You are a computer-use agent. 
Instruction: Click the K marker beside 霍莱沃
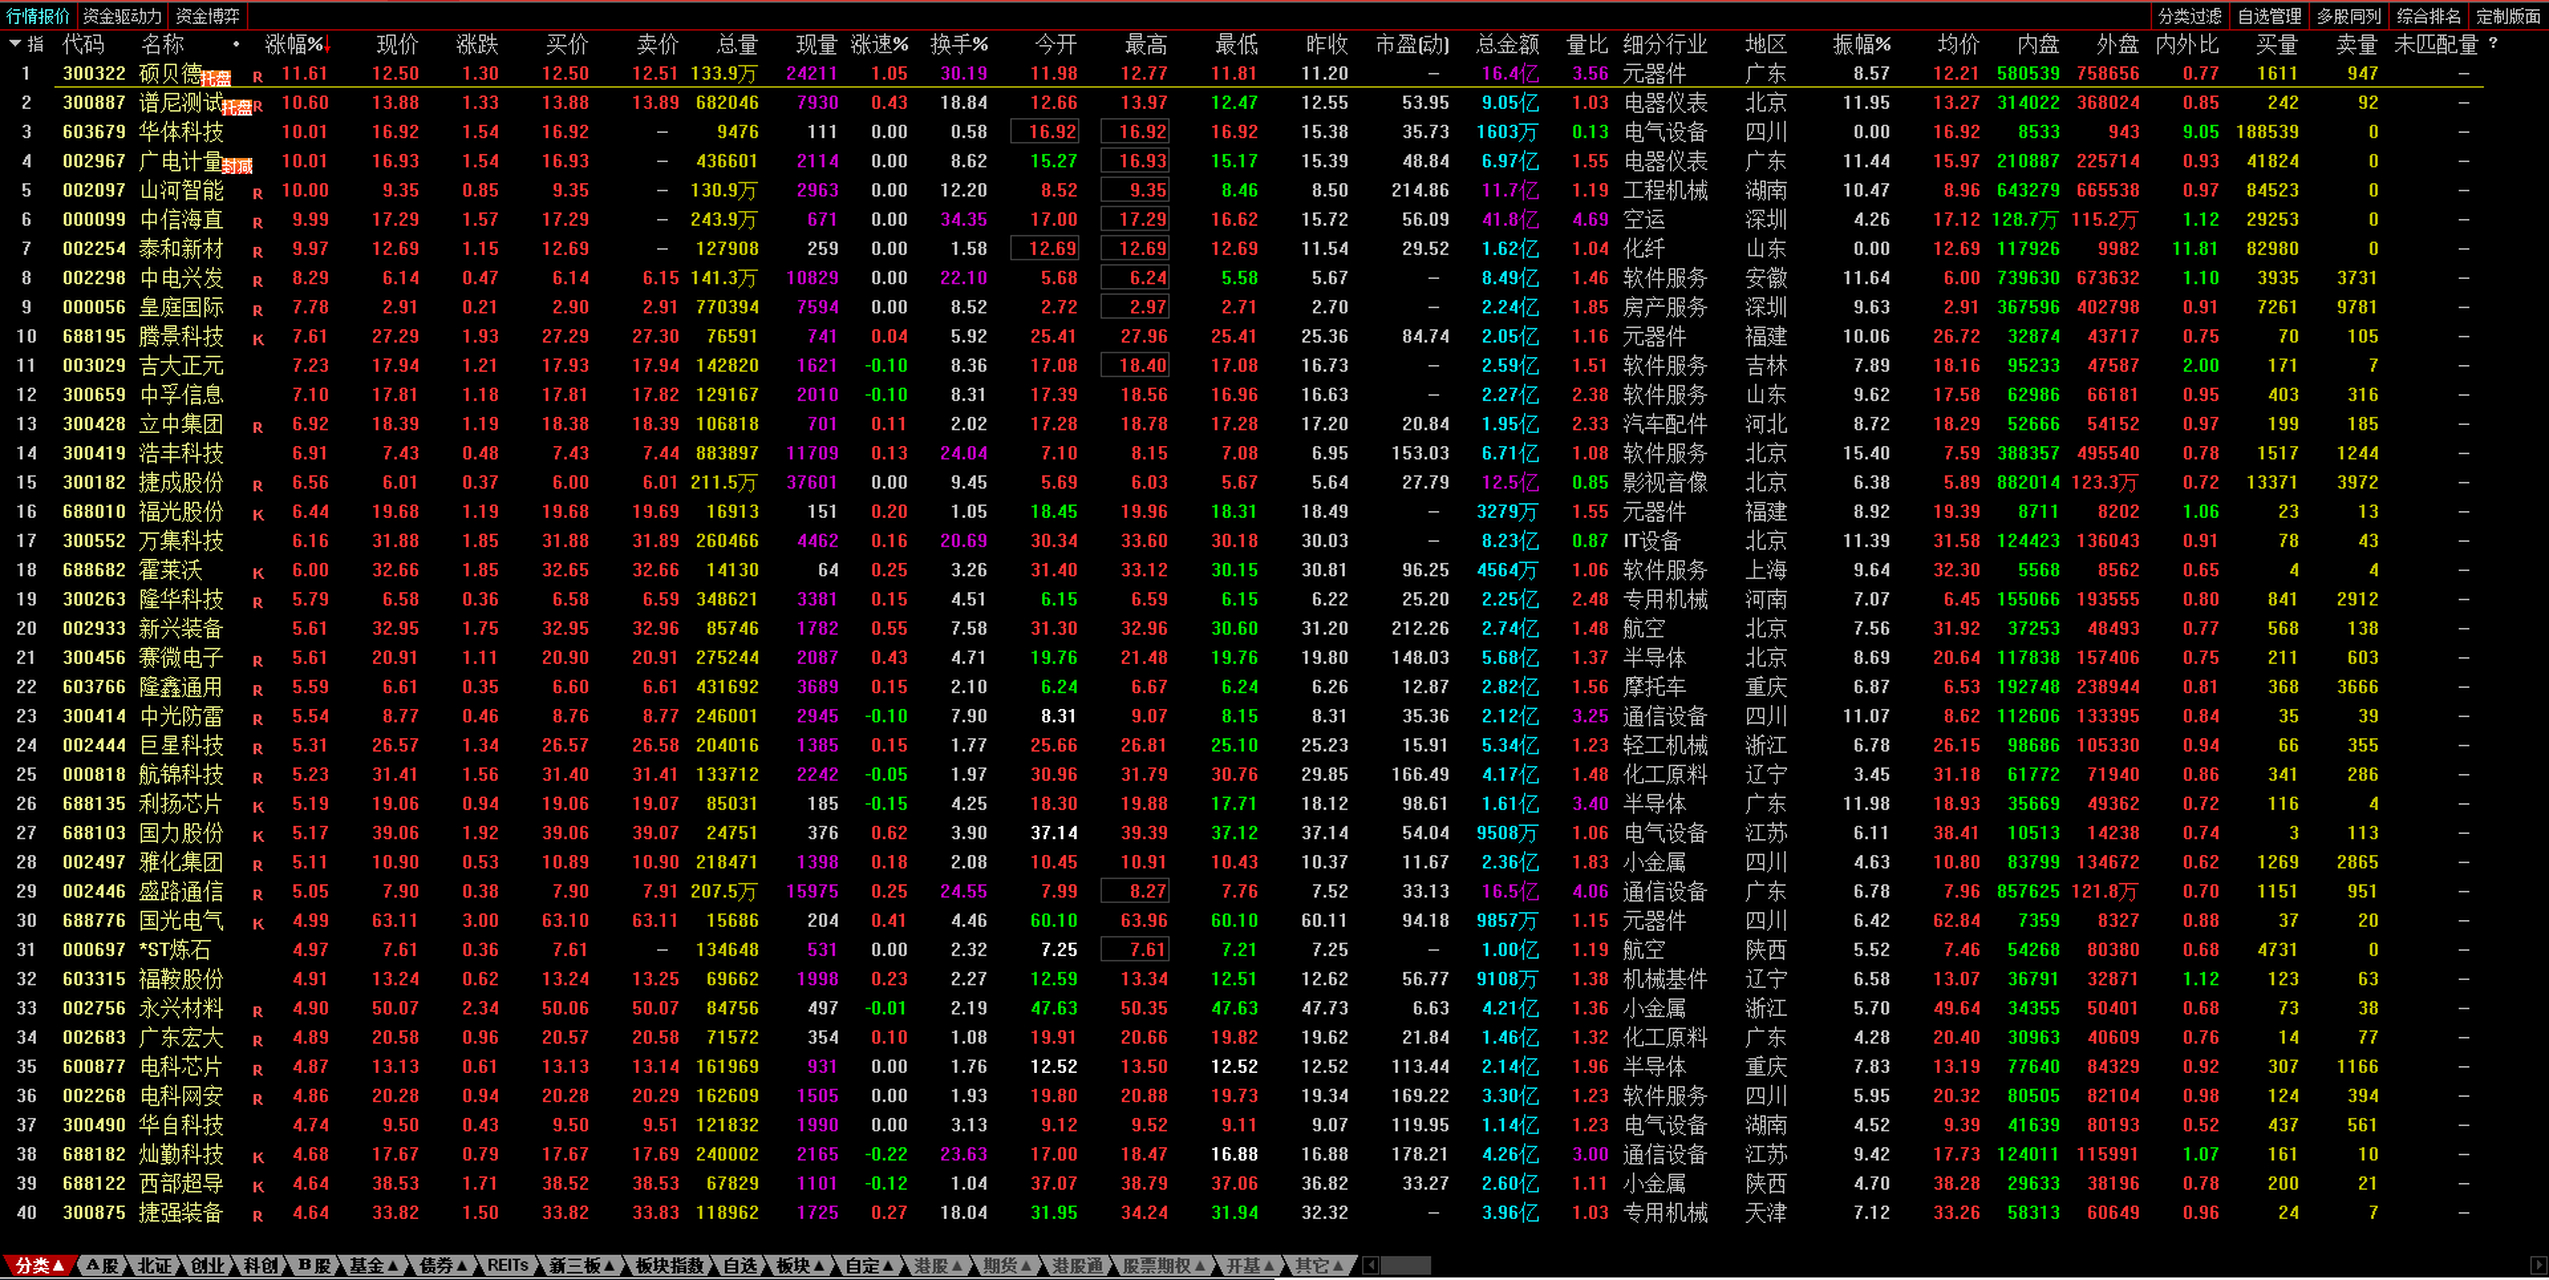tap(258, 573)
